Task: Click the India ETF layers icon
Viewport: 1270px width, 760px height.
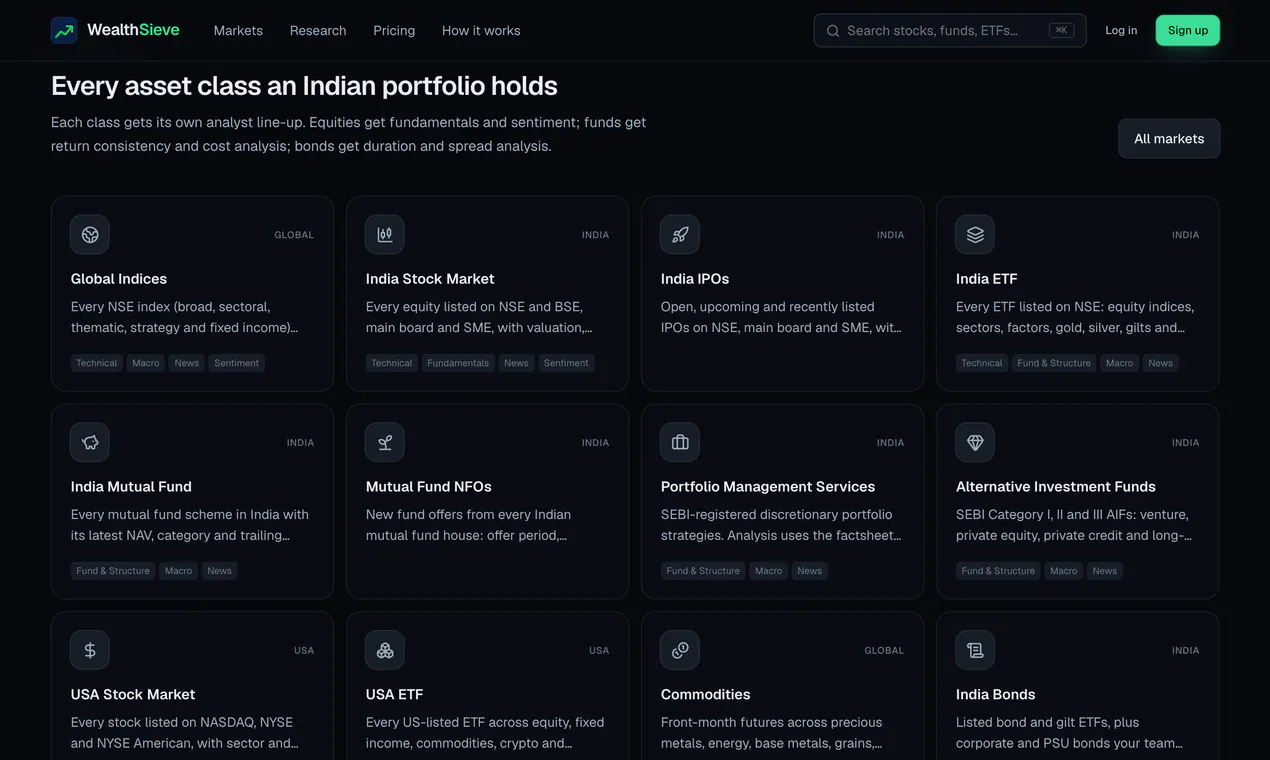Action: click(975, 235)
